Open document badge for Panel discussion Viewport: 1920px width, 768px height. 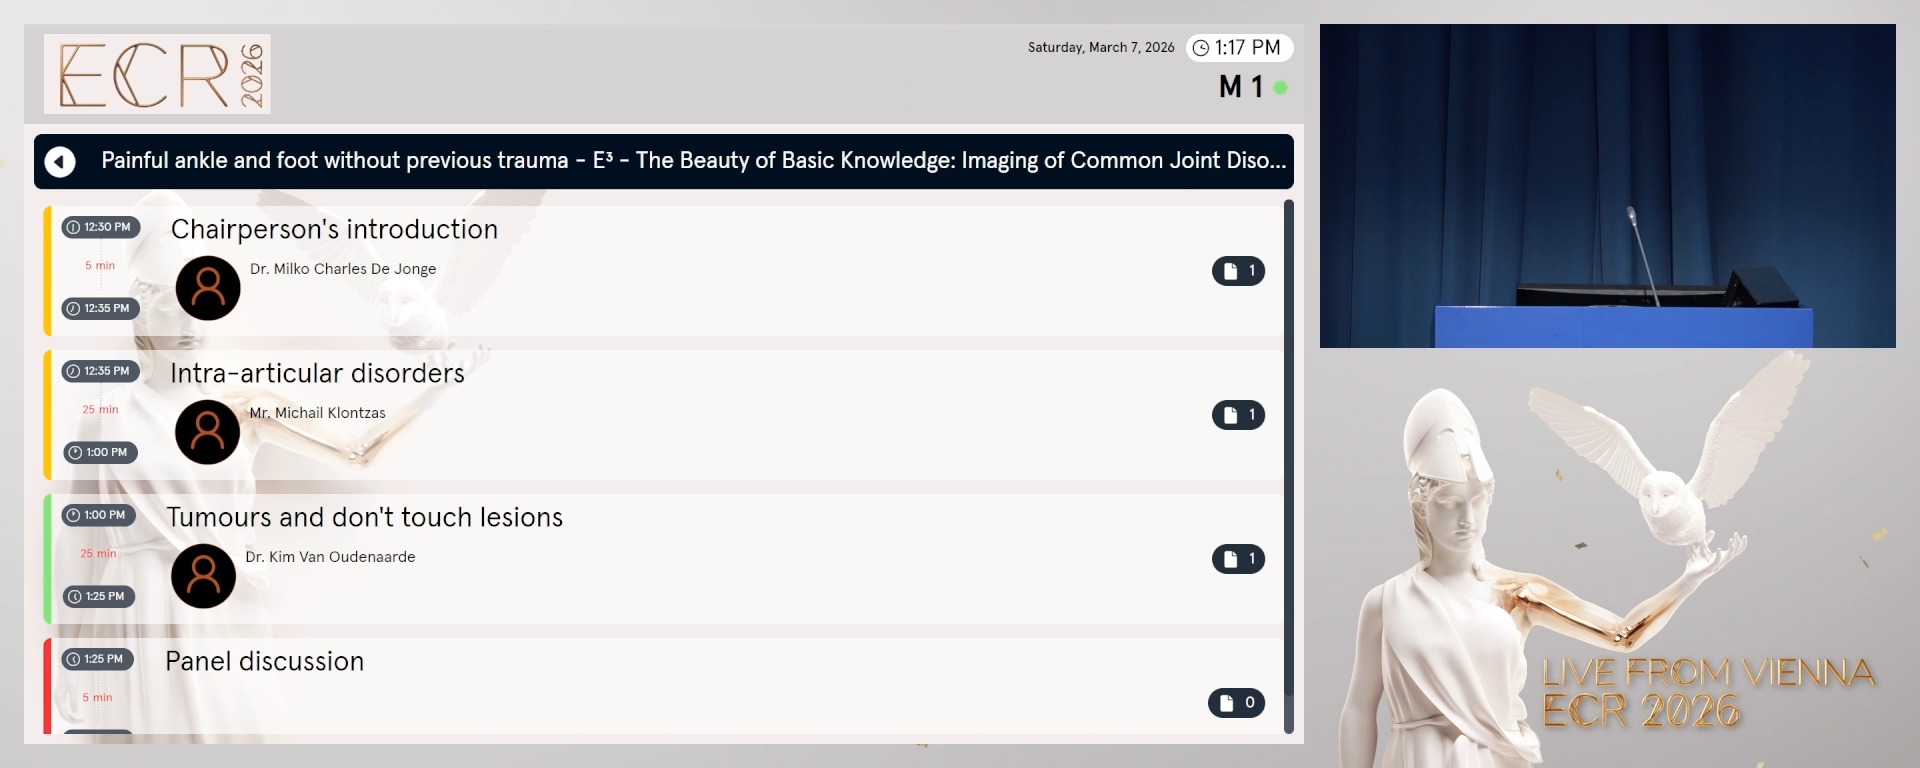1236,703
